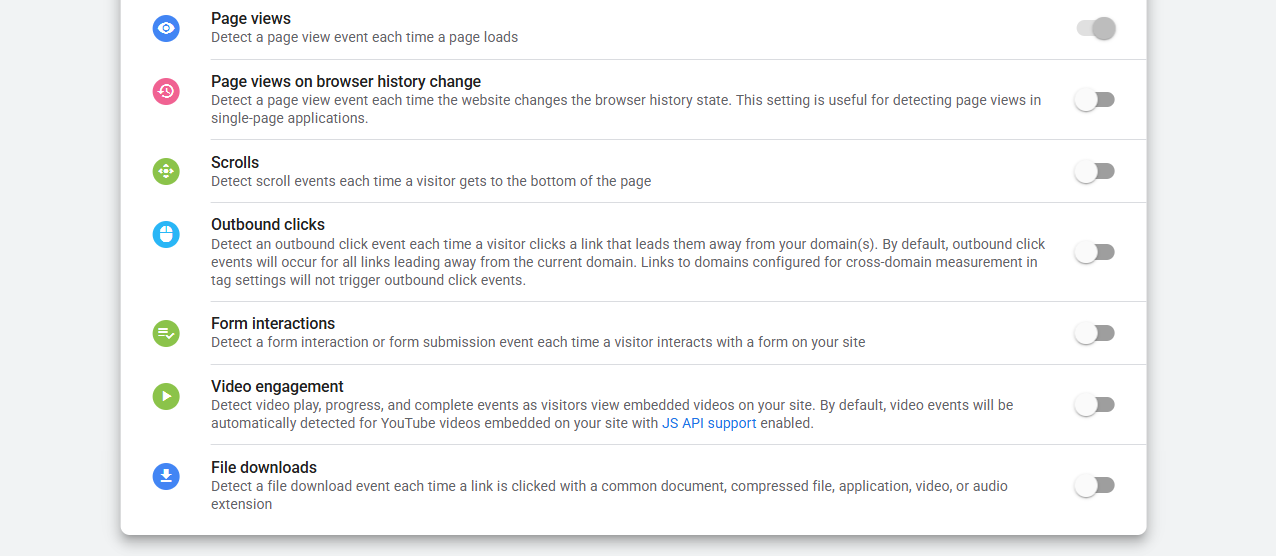Click the Scrolls setting title

click(x=235, y=162)
